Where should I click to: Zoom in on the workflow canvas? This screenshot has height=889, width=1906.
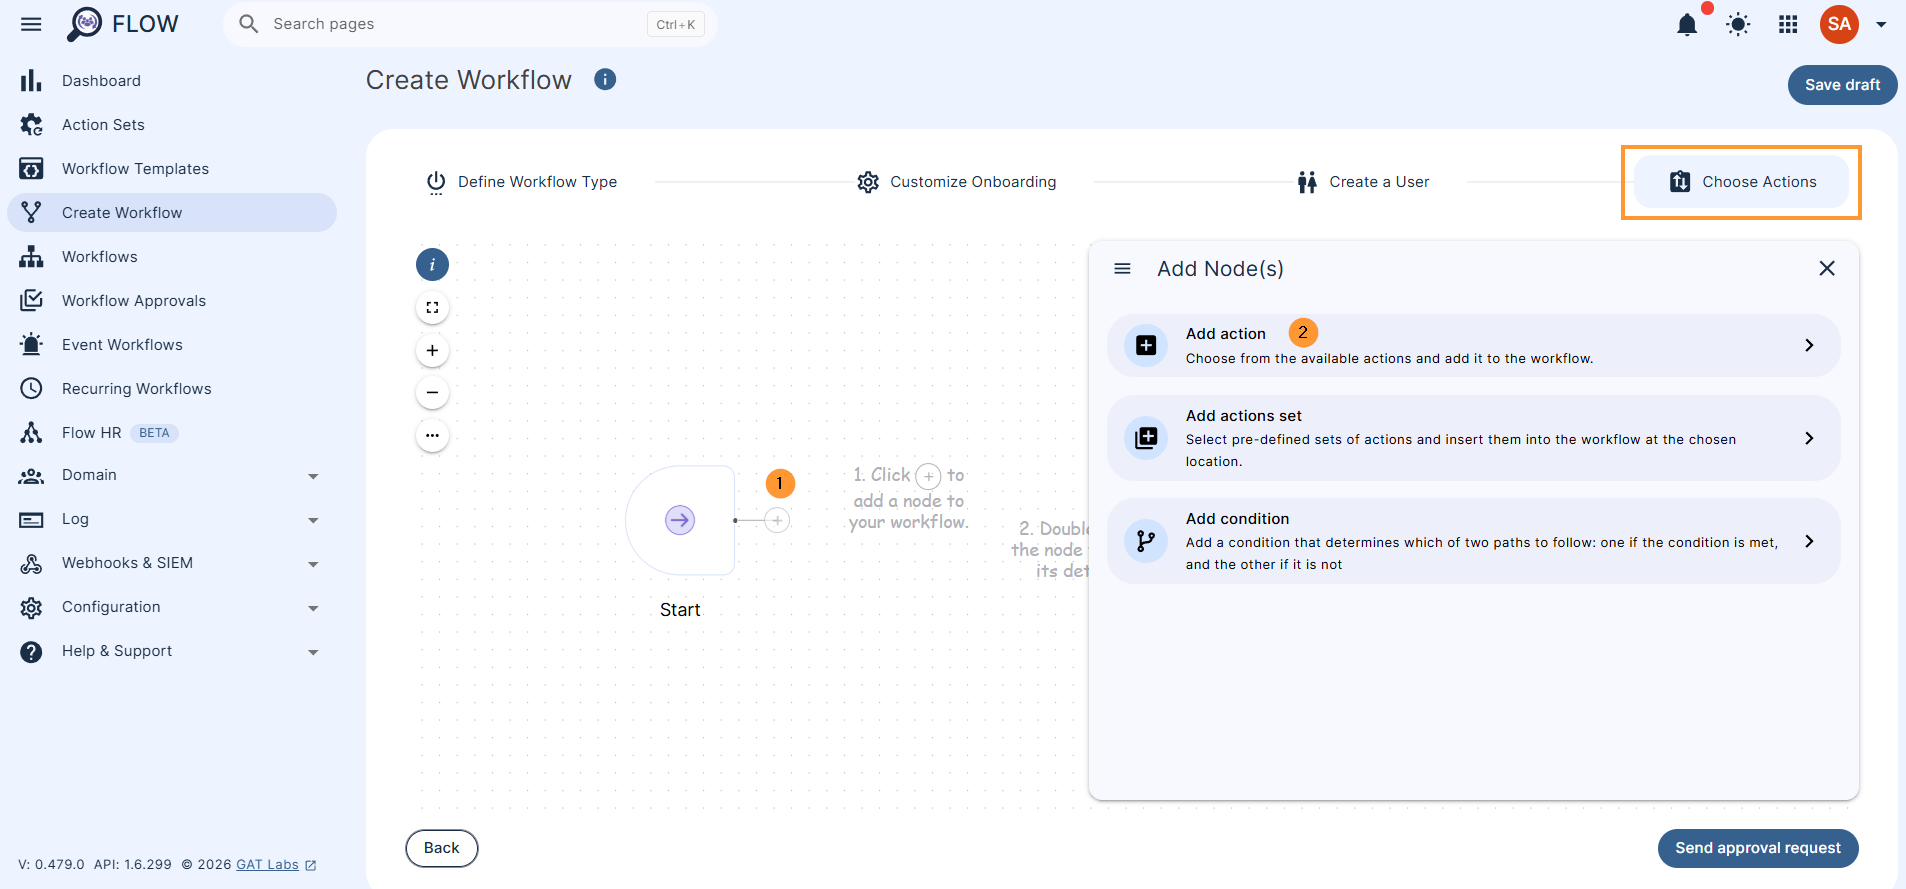(432, 351)
